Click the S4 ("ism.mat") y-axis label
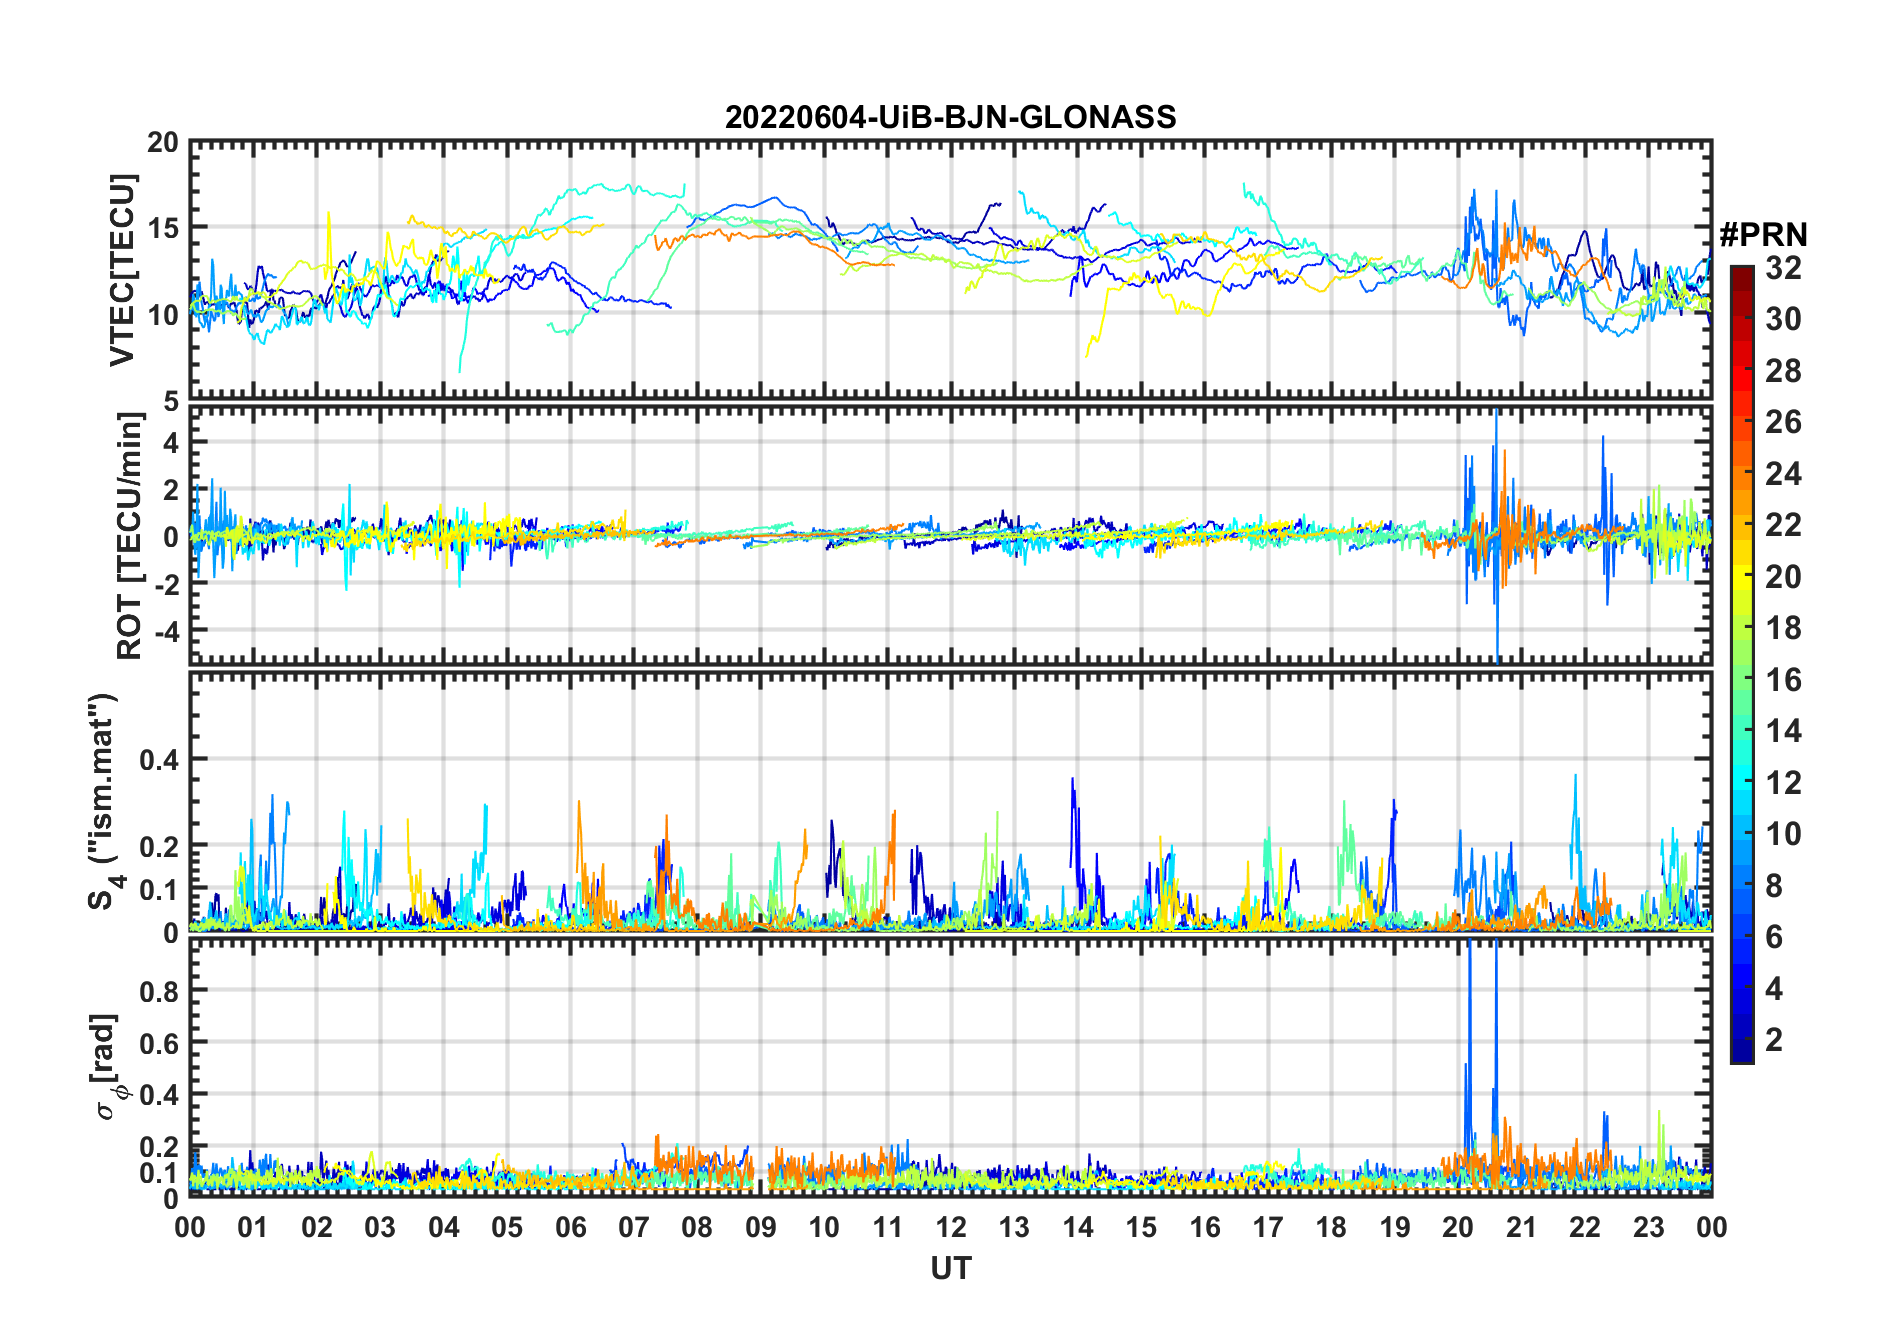 point(104,800)
